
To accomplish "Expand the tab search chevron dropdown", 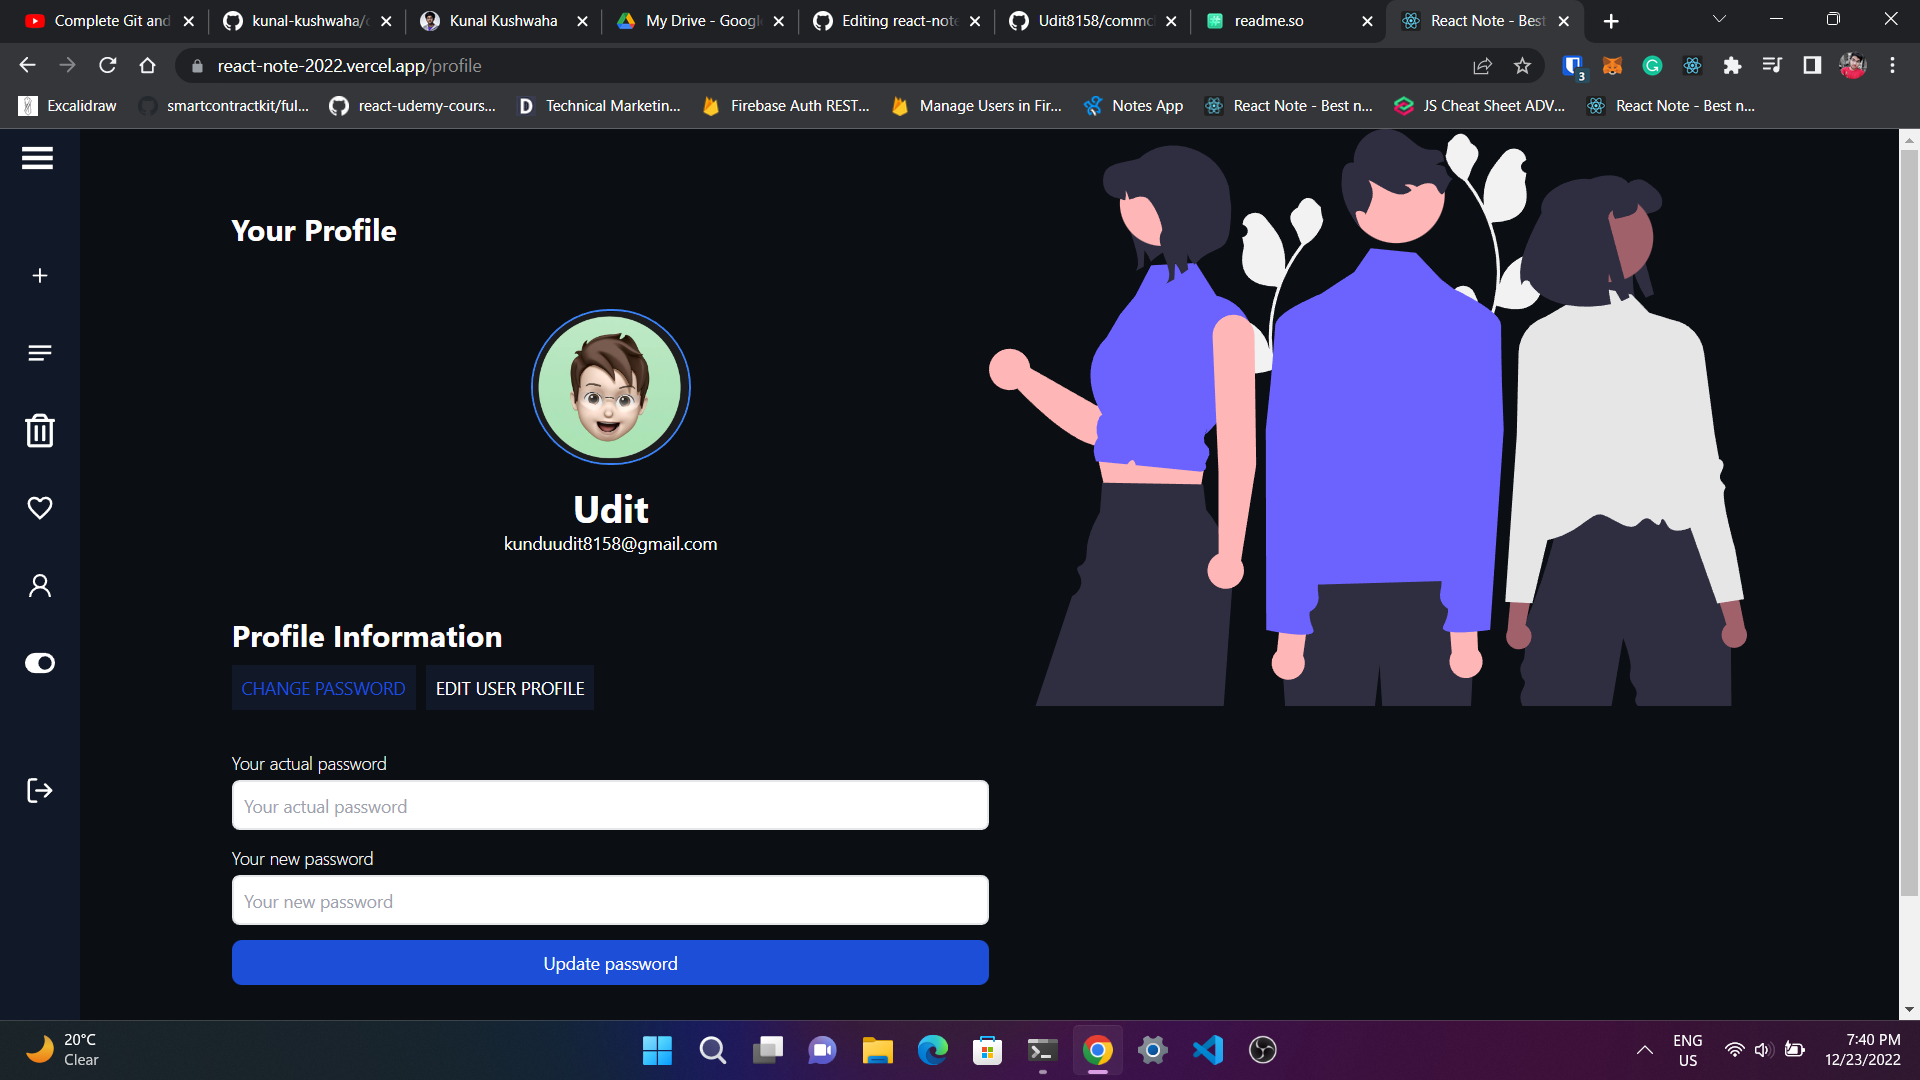I will point(1719,20).
